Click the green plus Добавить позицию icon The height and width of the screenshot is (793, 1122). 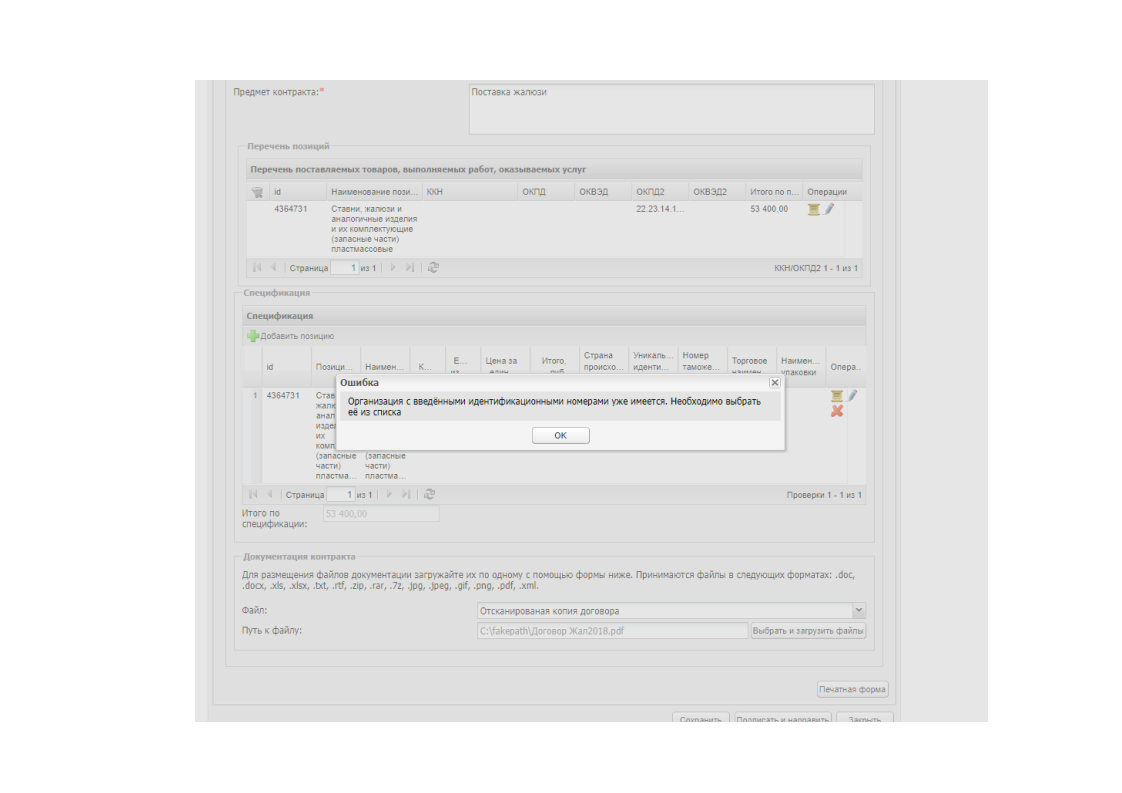pyautogui.click(x=253, y=336)
